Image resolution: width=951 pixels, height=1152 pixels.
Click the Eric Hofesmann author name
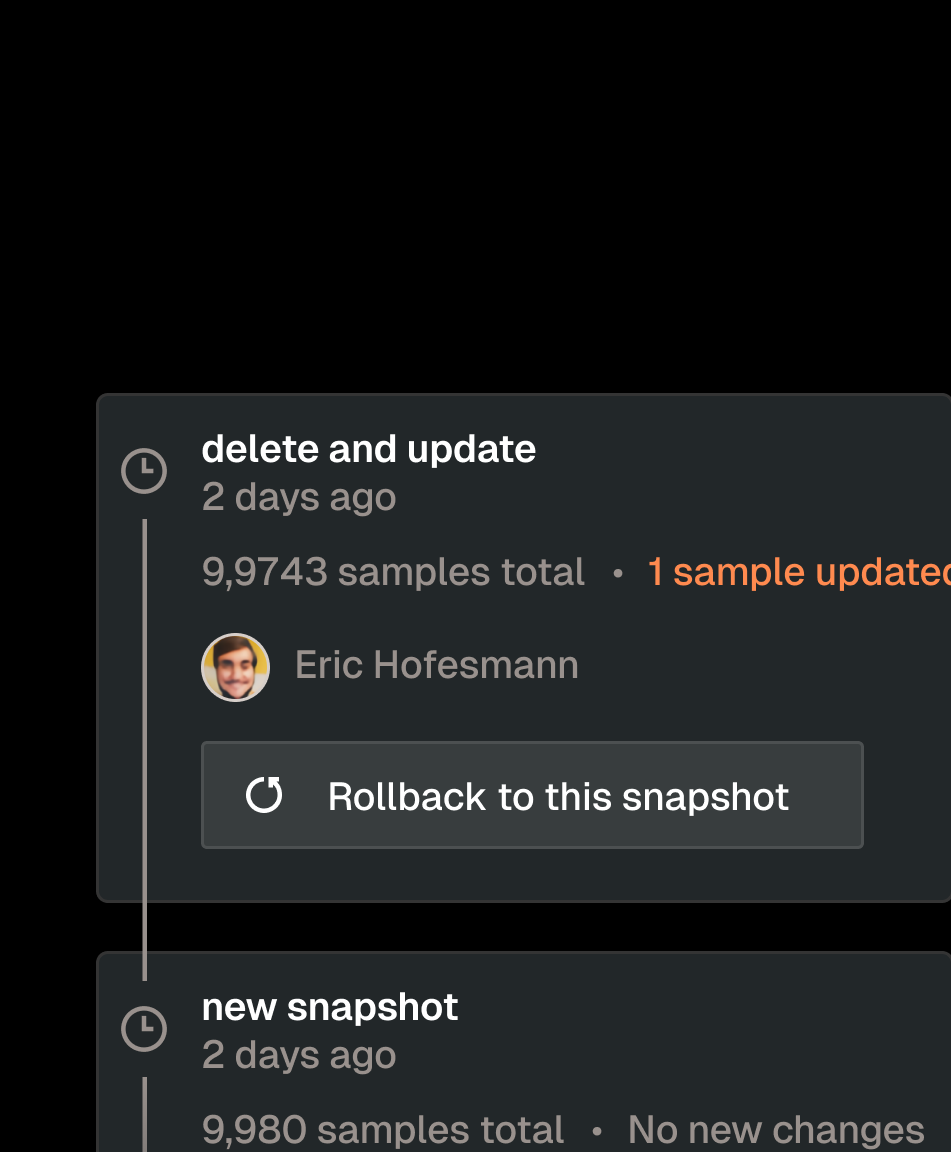coord(436,664)
